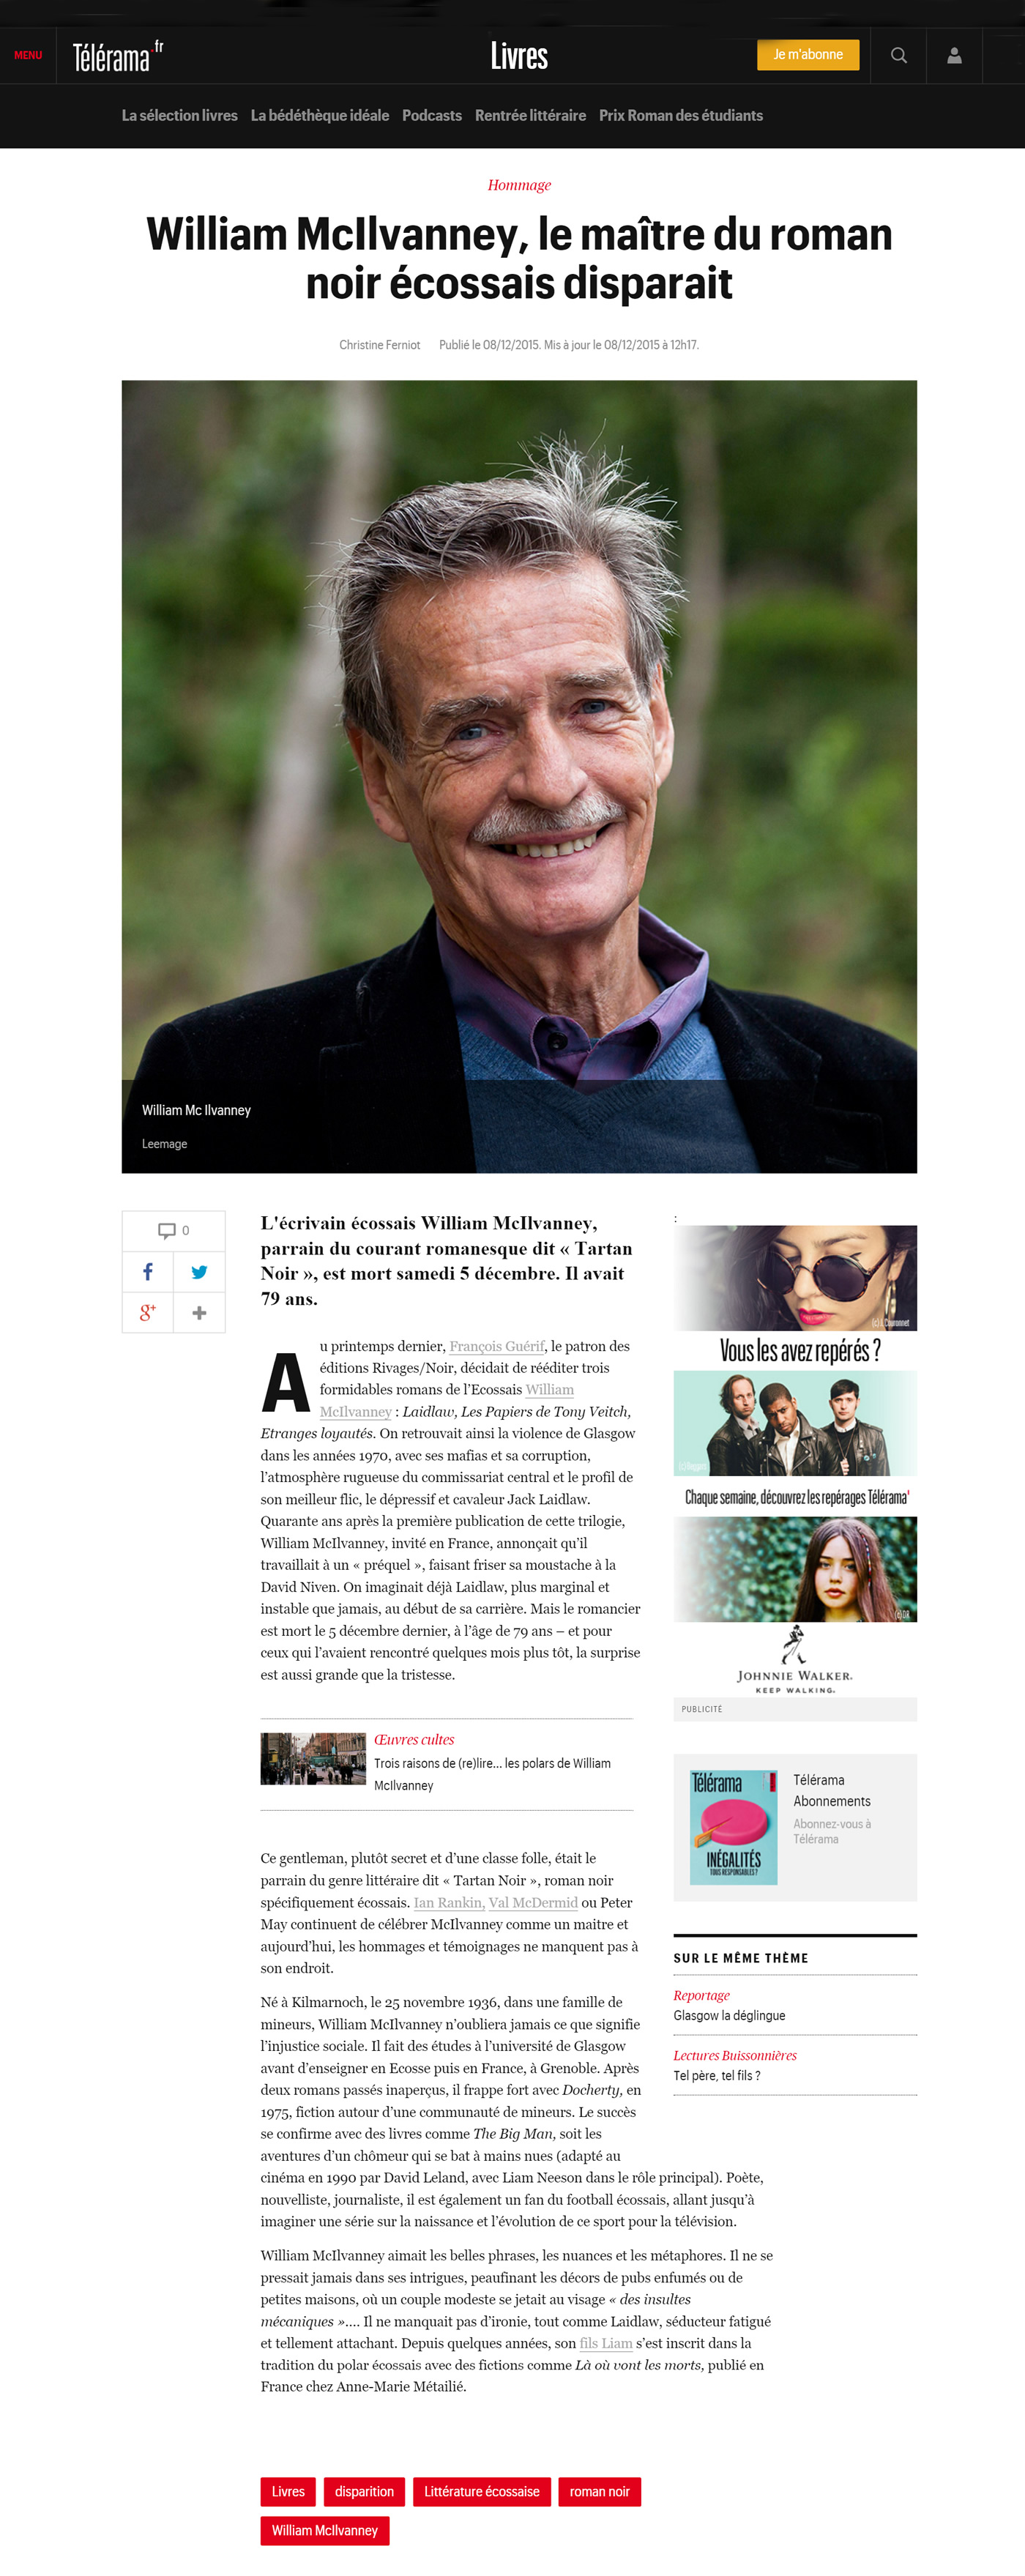The image size is (1025, 2576).
Task: Open the MENU in header
Action: click(28, 55)
